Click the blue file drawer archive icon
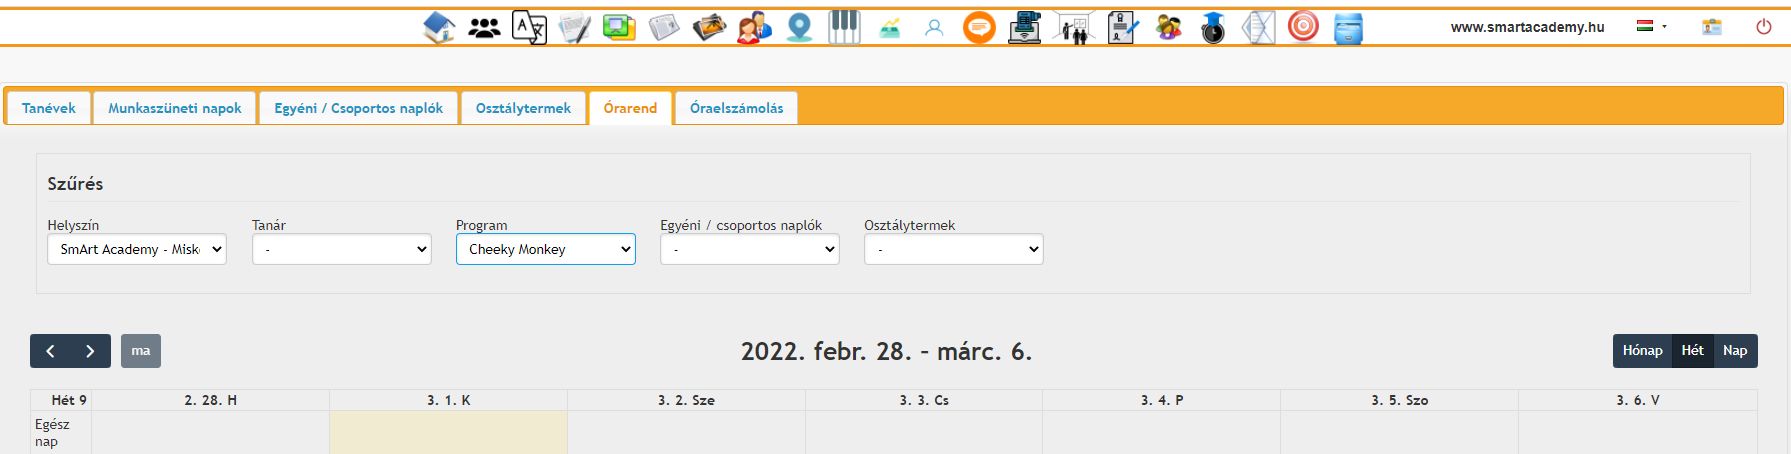 1348,27
